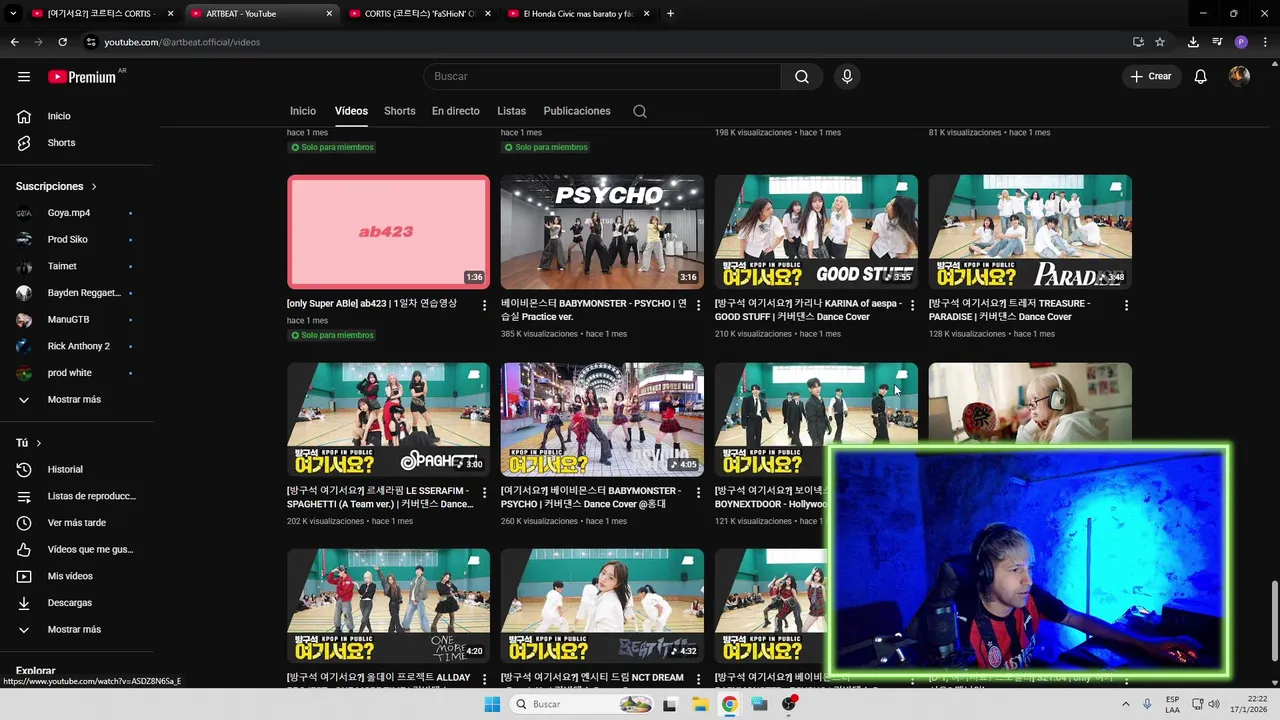Expand Suscripciones section chevron
Viewport: 1280px width, 720px height.
(94, 187)
